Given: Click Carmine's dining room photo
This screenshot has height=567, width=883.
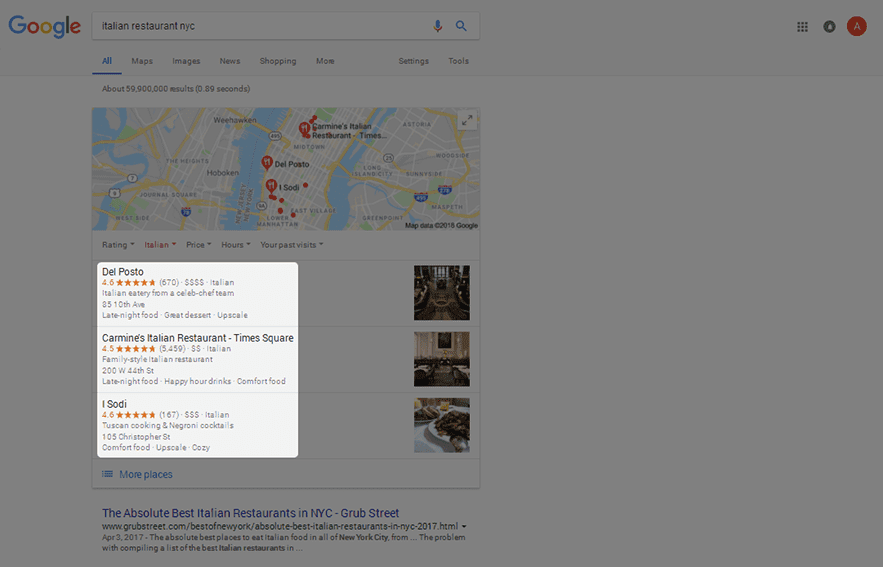Looking at the screenshot, I should [x=442, y=359].
